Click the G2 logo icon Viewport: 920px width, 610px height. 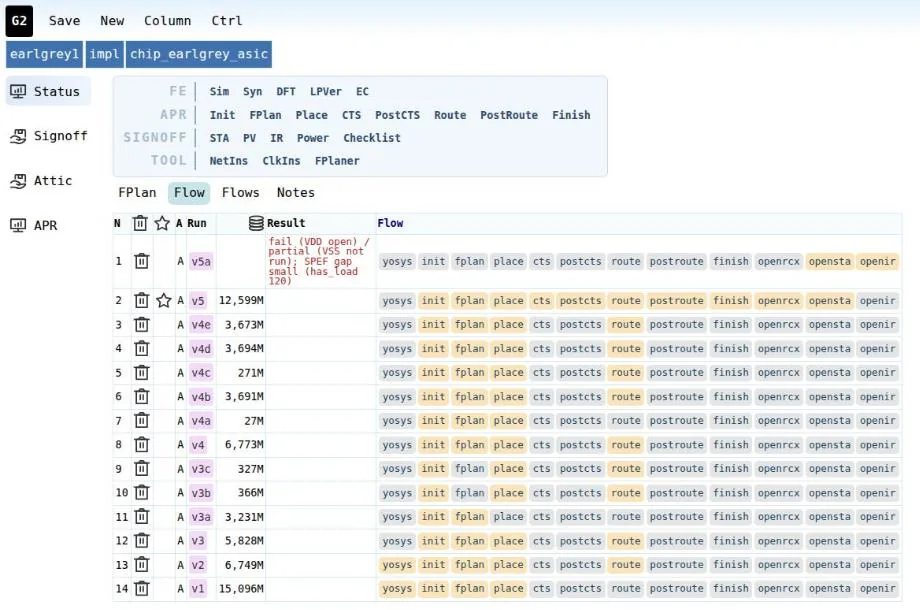click(19, 21)
